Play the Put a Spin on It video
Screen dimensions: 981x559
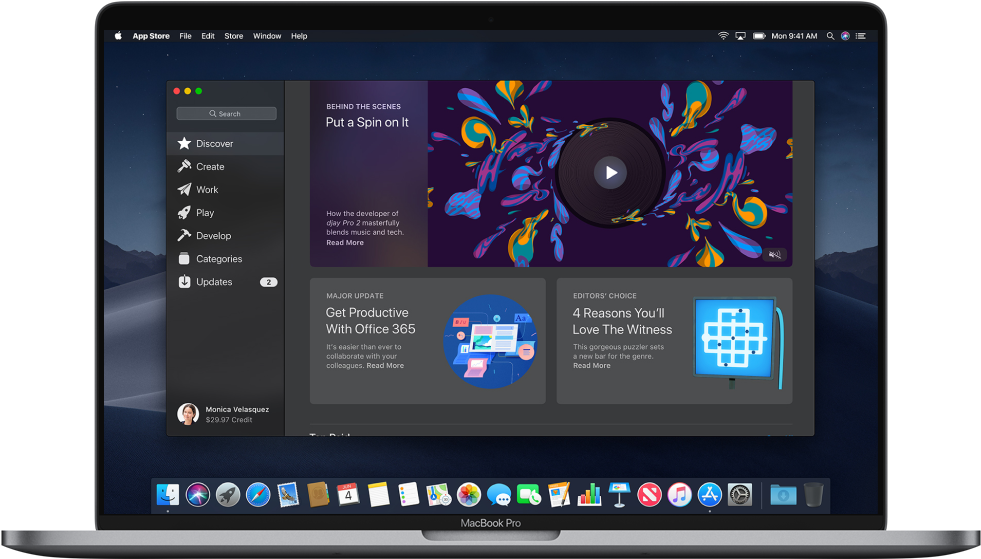(x=610, y=172)
